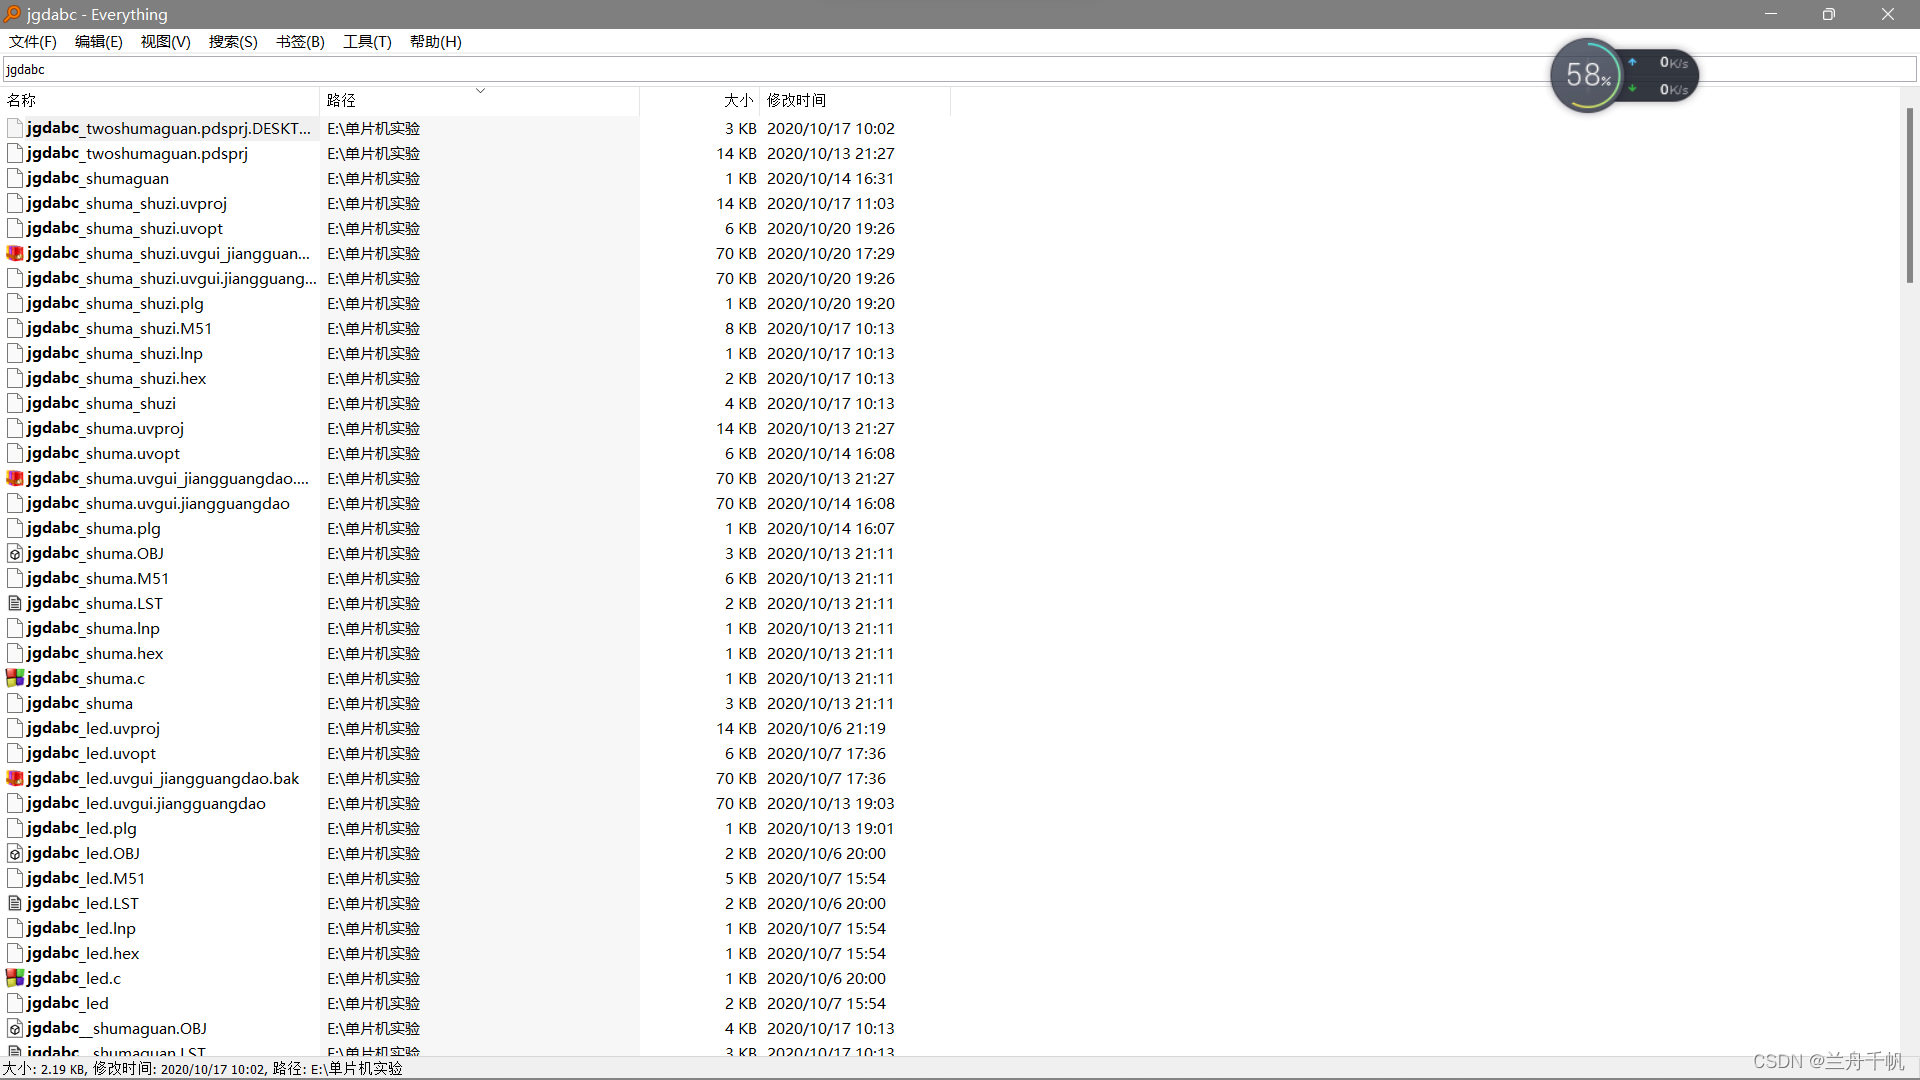Open the 文件(F) menu
The width and height of the screenshot is (1920, 1080).
(x=33, y=41)
